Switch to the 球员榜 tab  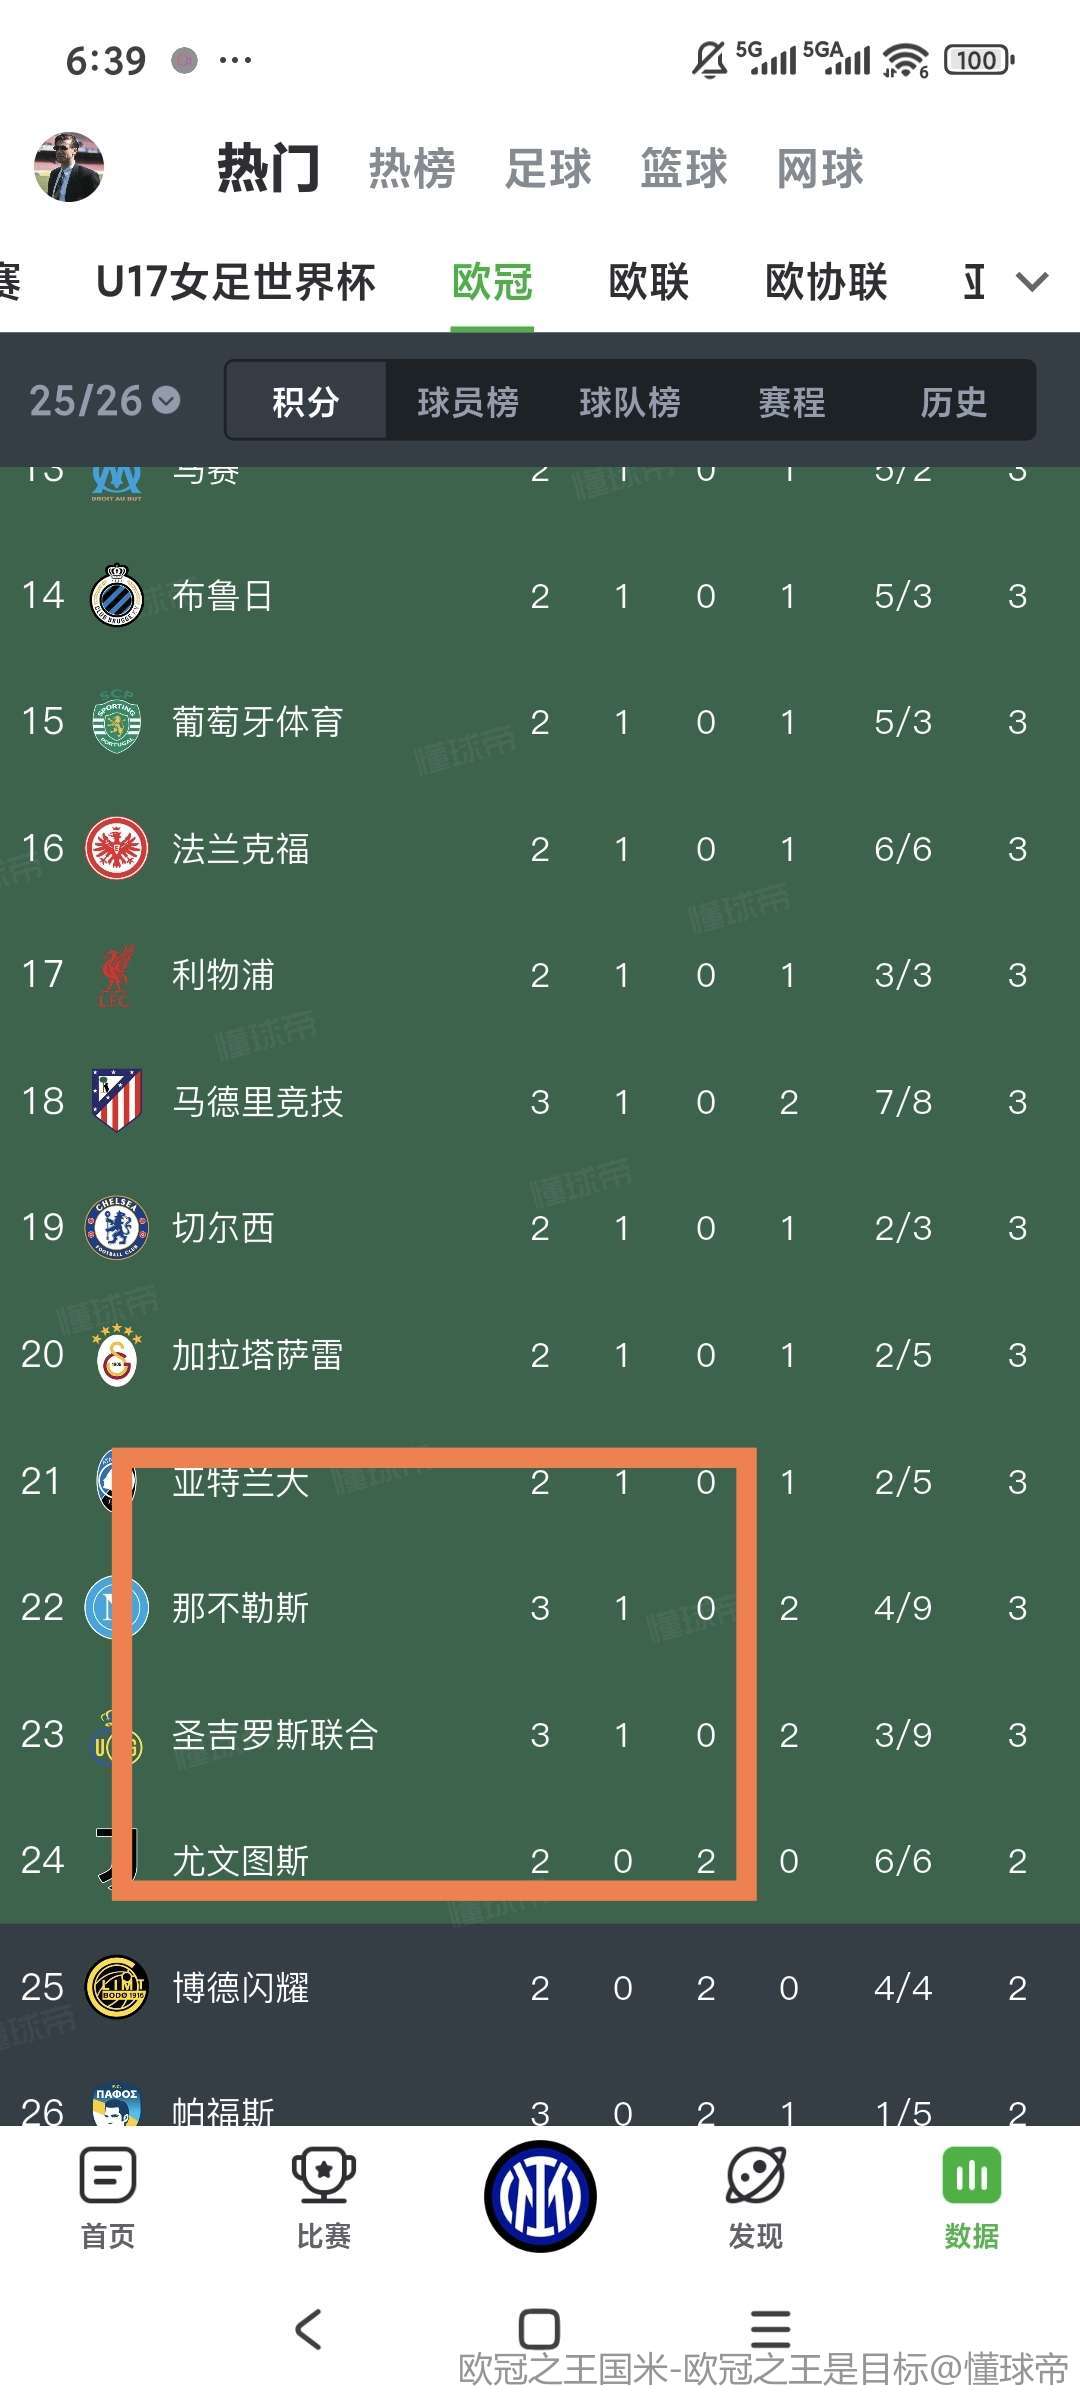click(x=467, y=402)
